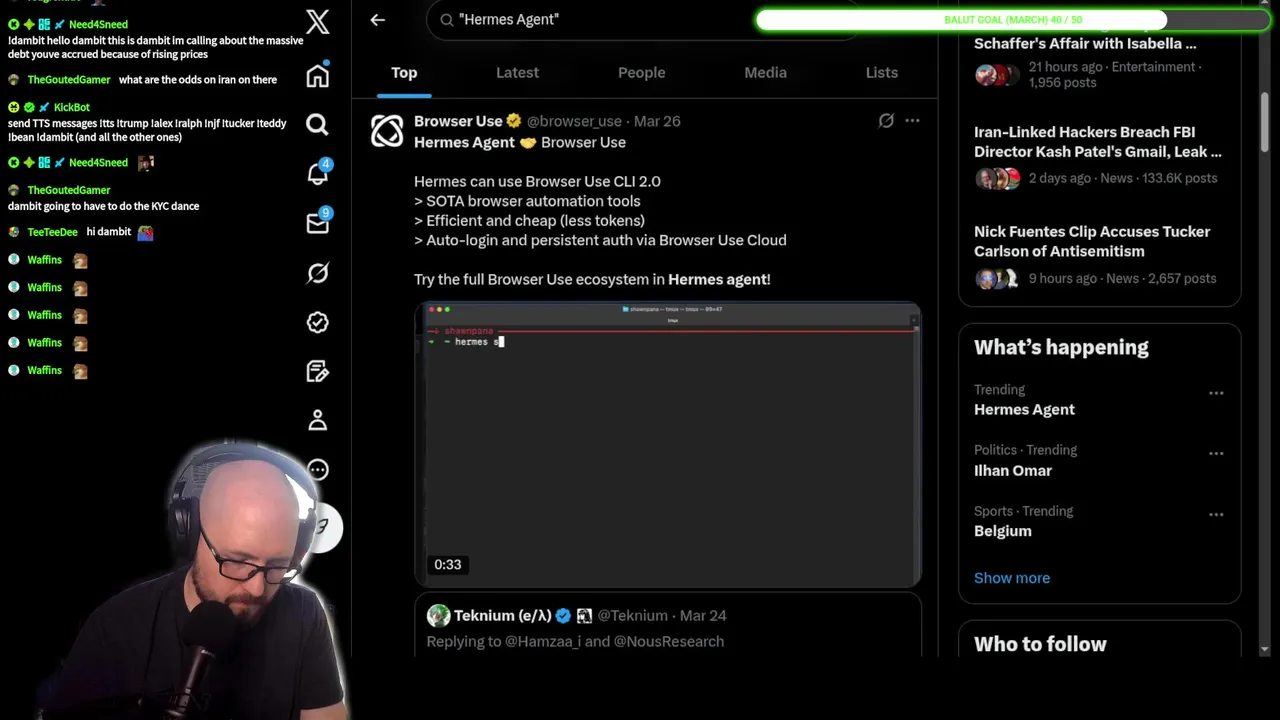Screen dimensions: 1280x720
Task: Click TheGoutedGamer username about Iran odds
Action: (68, 80)
